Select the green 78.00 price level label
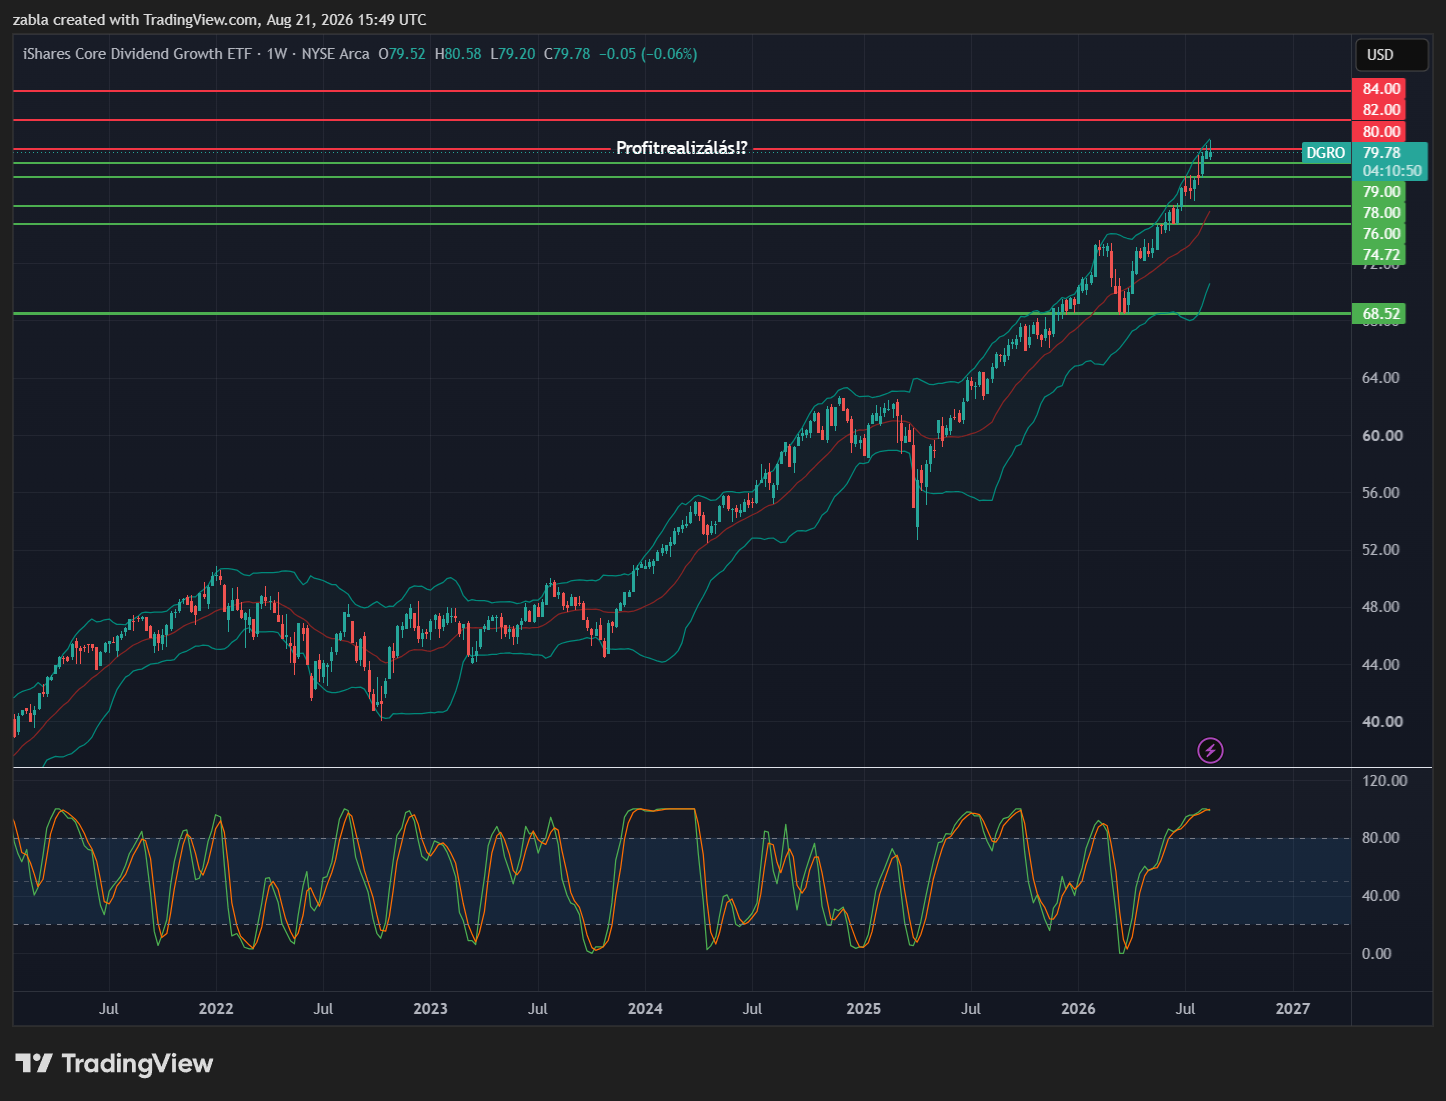1446x1101 pixels. [x=1380, y=213]
